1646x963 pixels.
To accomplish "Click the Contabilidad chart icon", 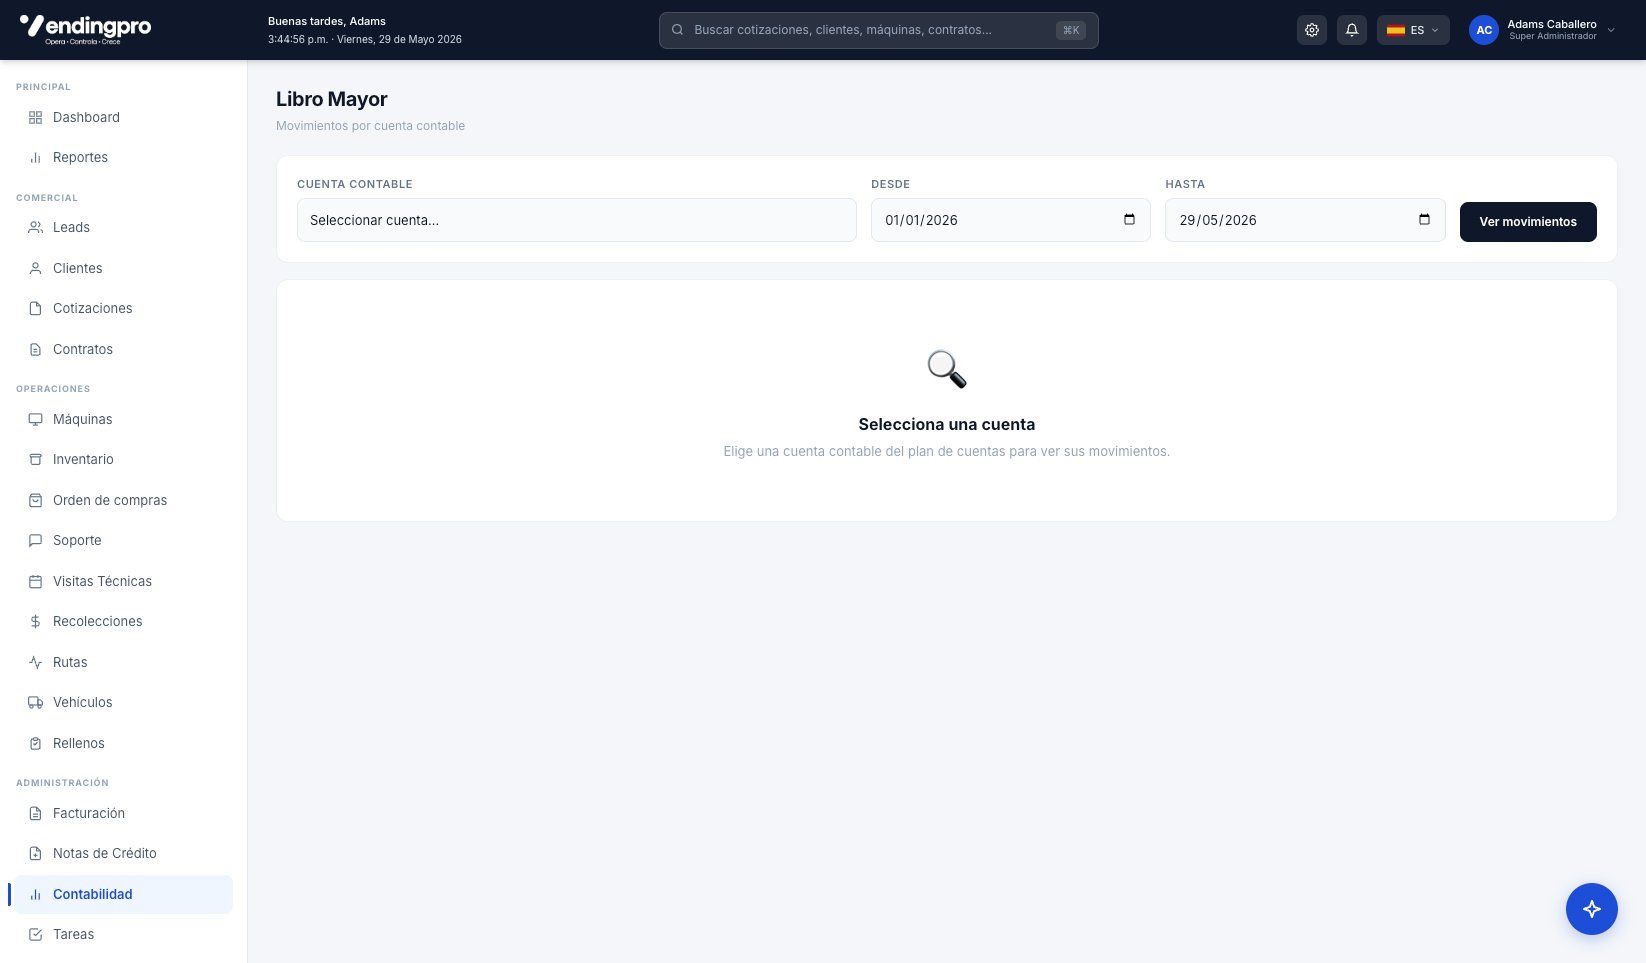I will click(35, 895).
